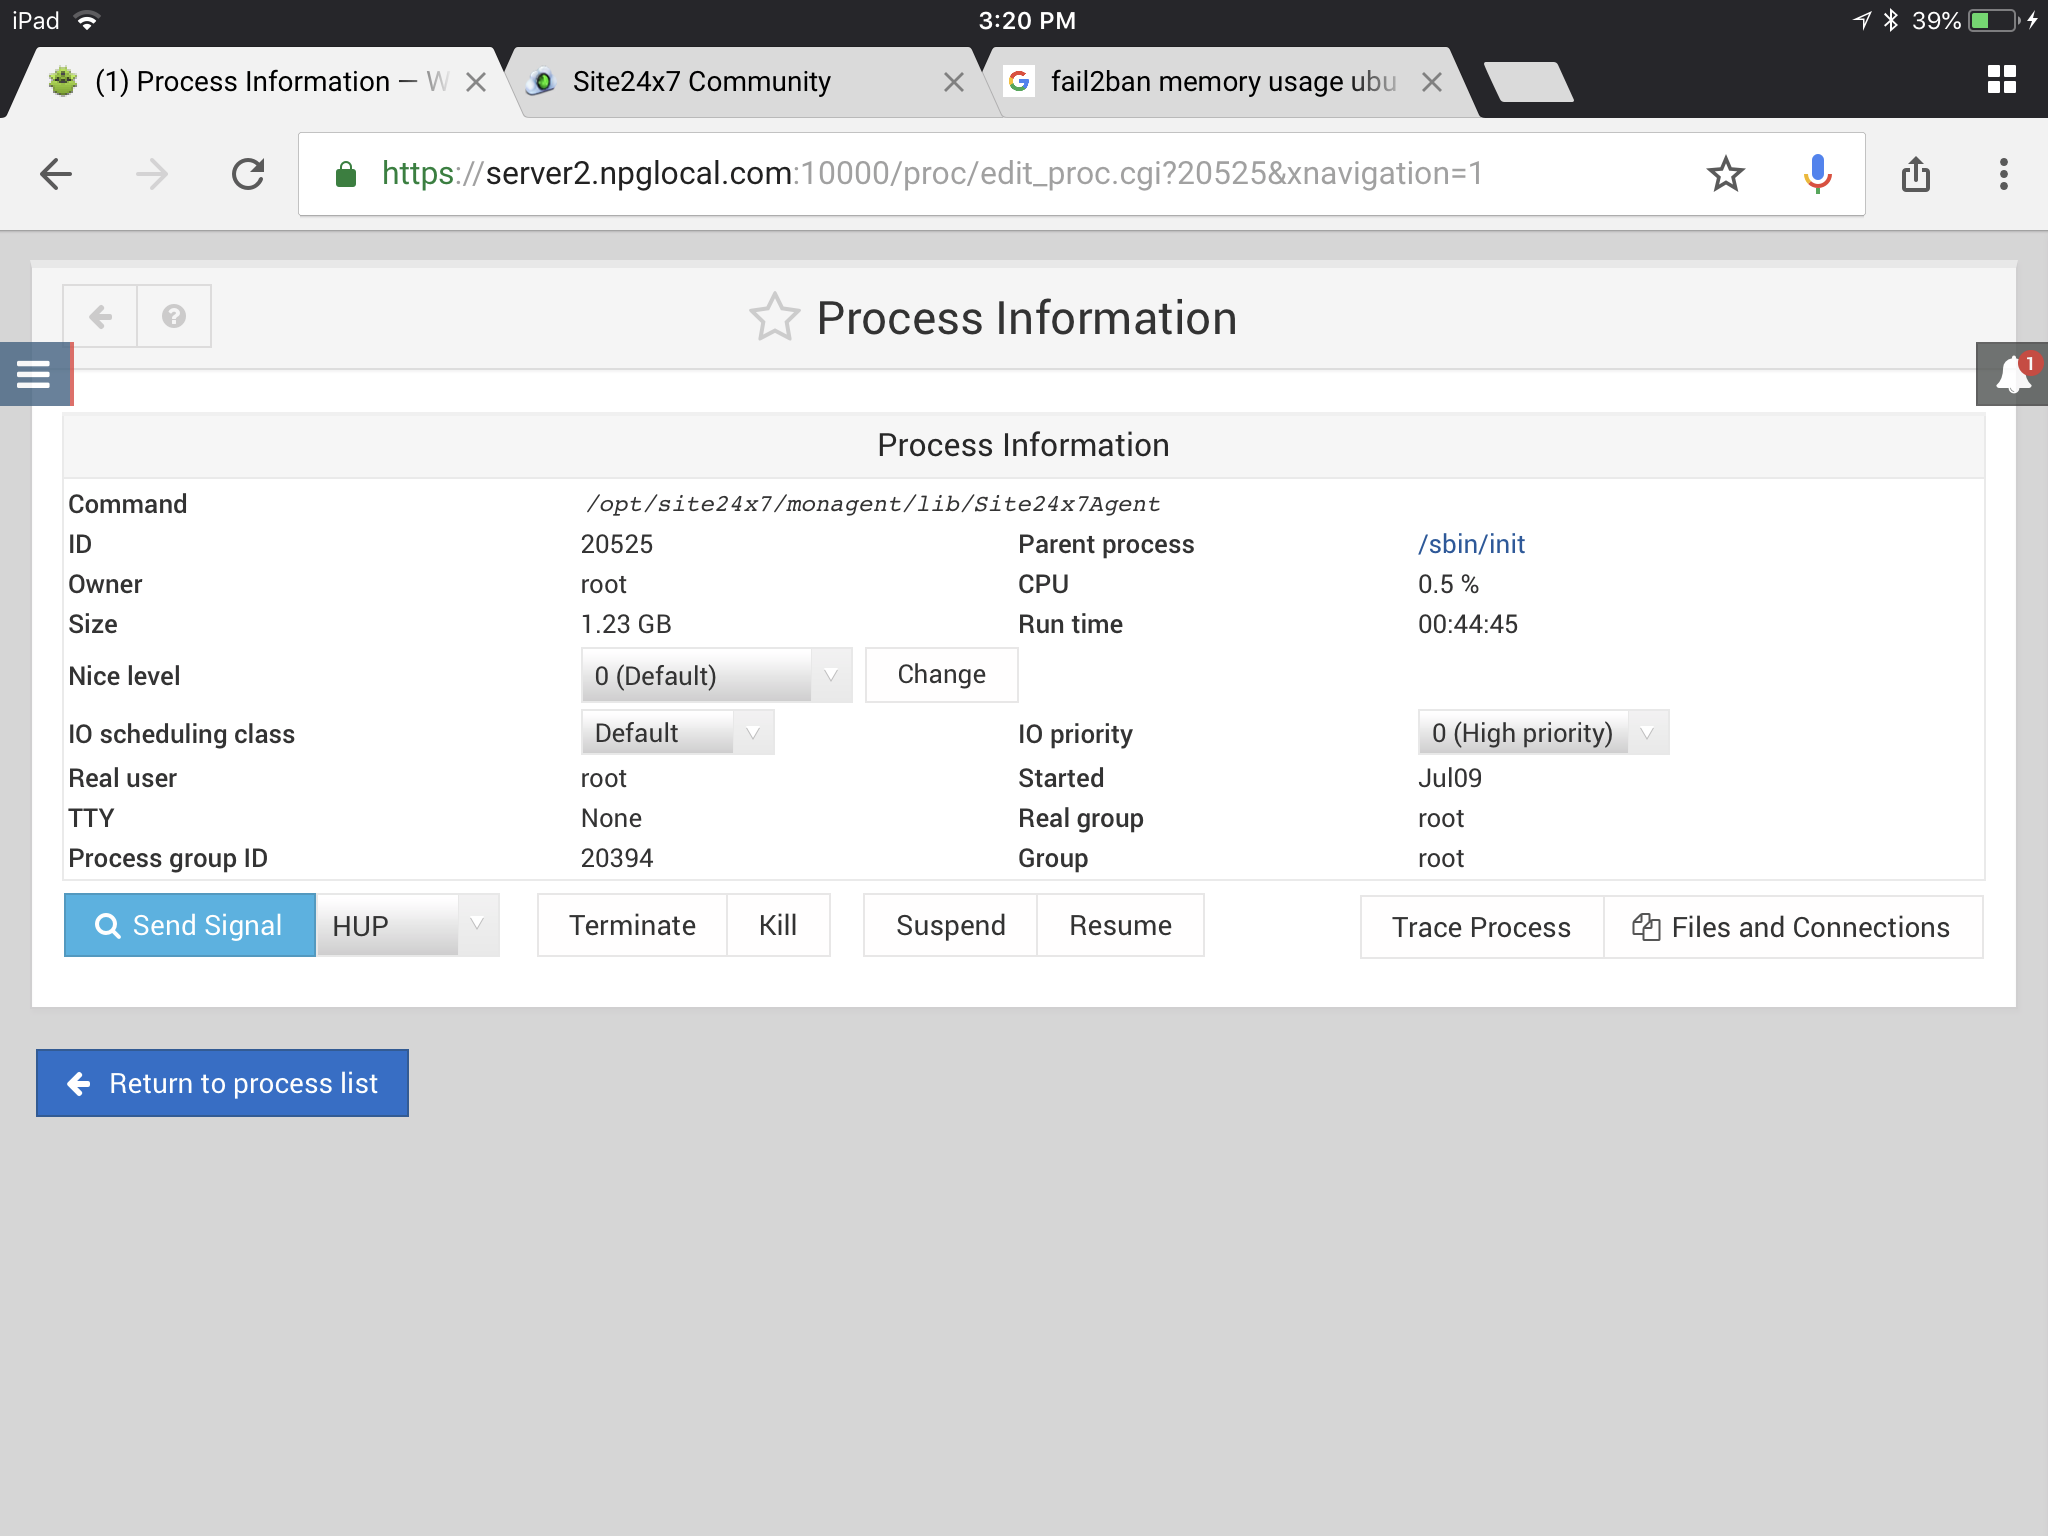The width and height of the screenshot is (2048, 1536).
Task: Open the HUP signal dropdown
Action: click(408, 926)
